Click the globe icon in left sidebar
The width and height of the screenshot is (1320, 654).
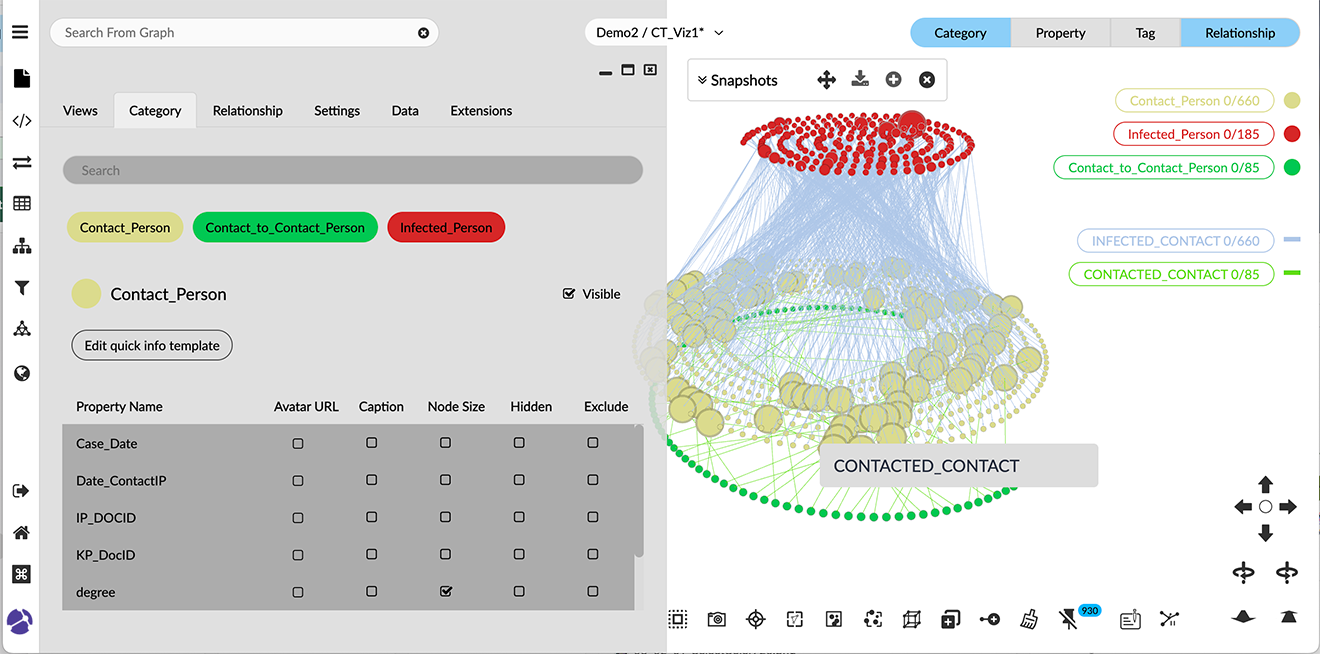click(21, 373)
